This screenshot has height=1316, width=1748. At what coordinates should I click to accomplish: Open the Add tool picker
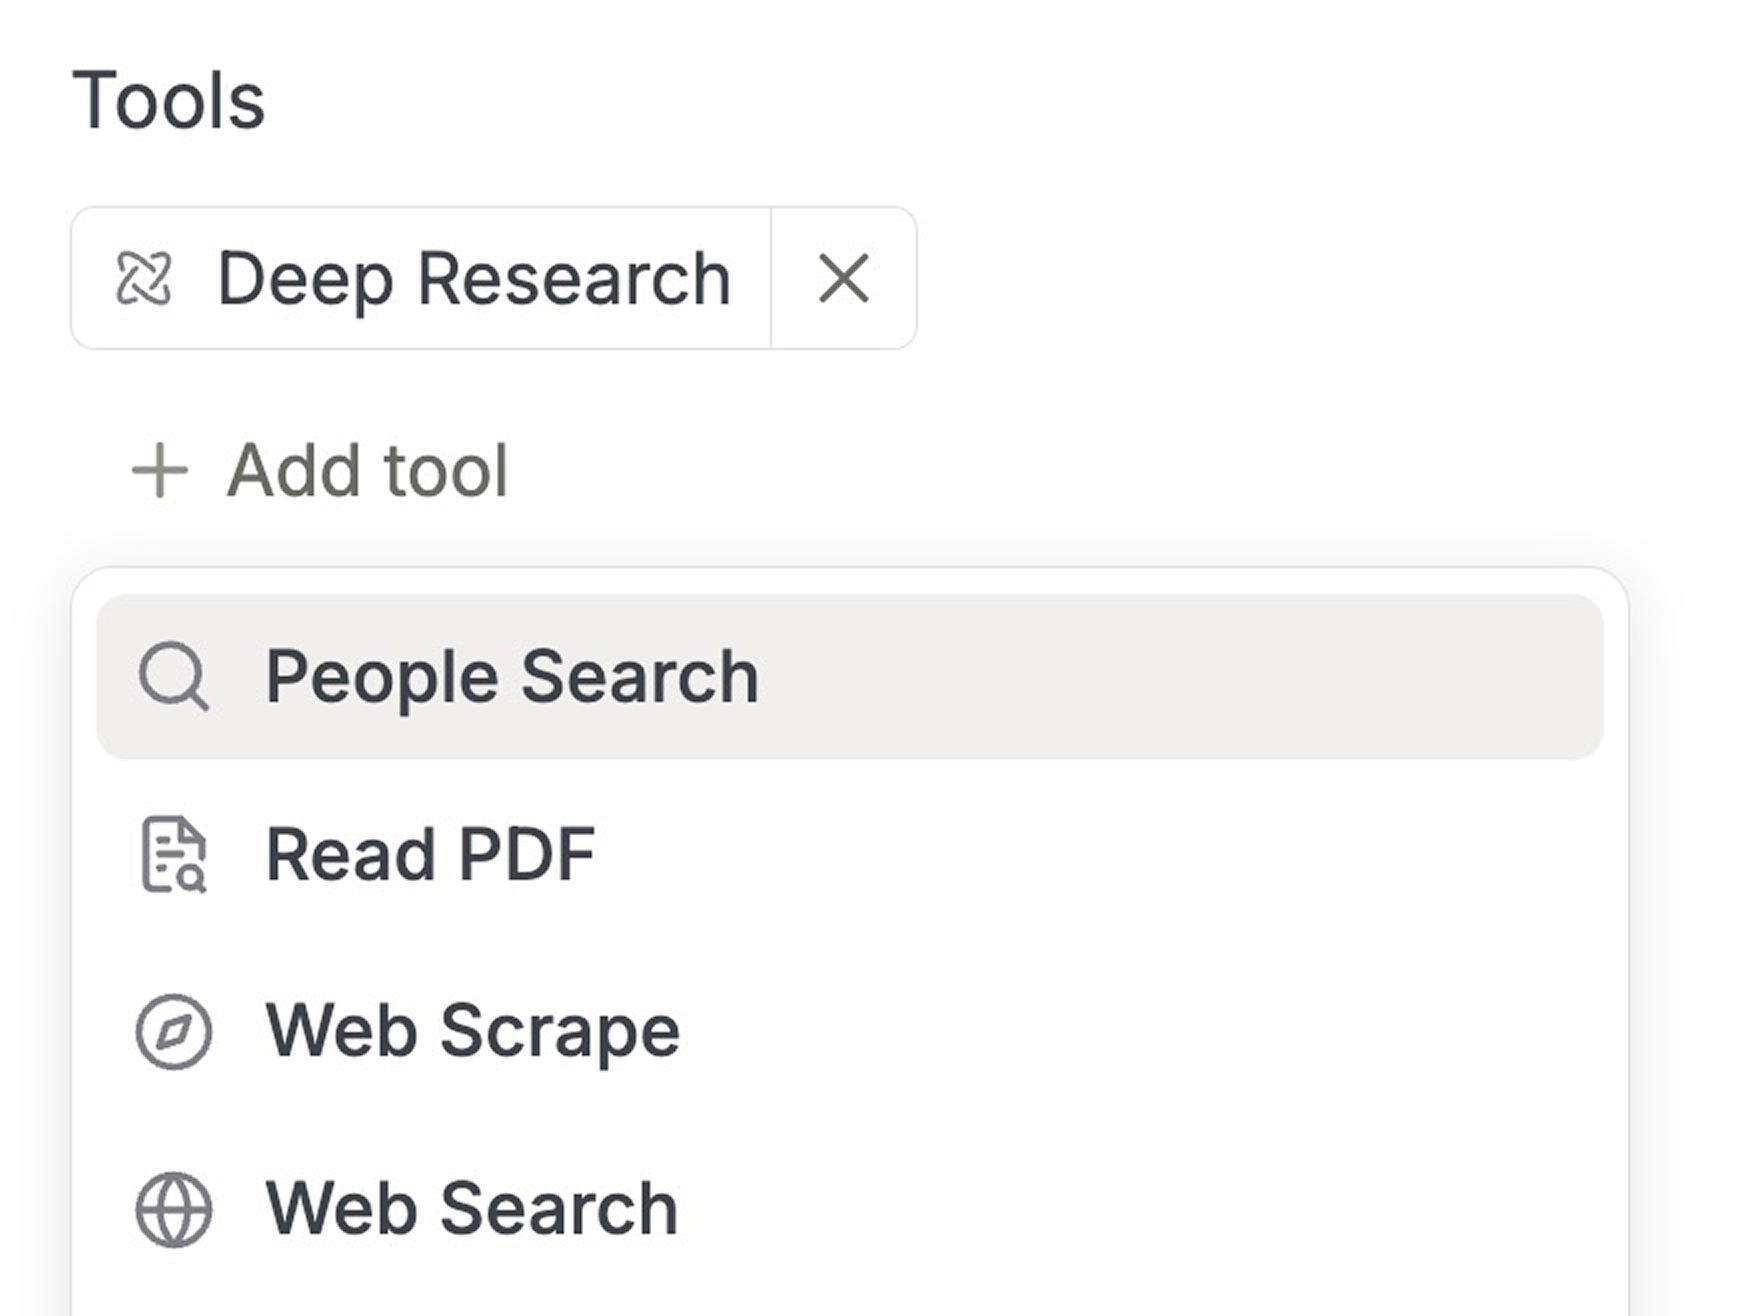(320, 468)
